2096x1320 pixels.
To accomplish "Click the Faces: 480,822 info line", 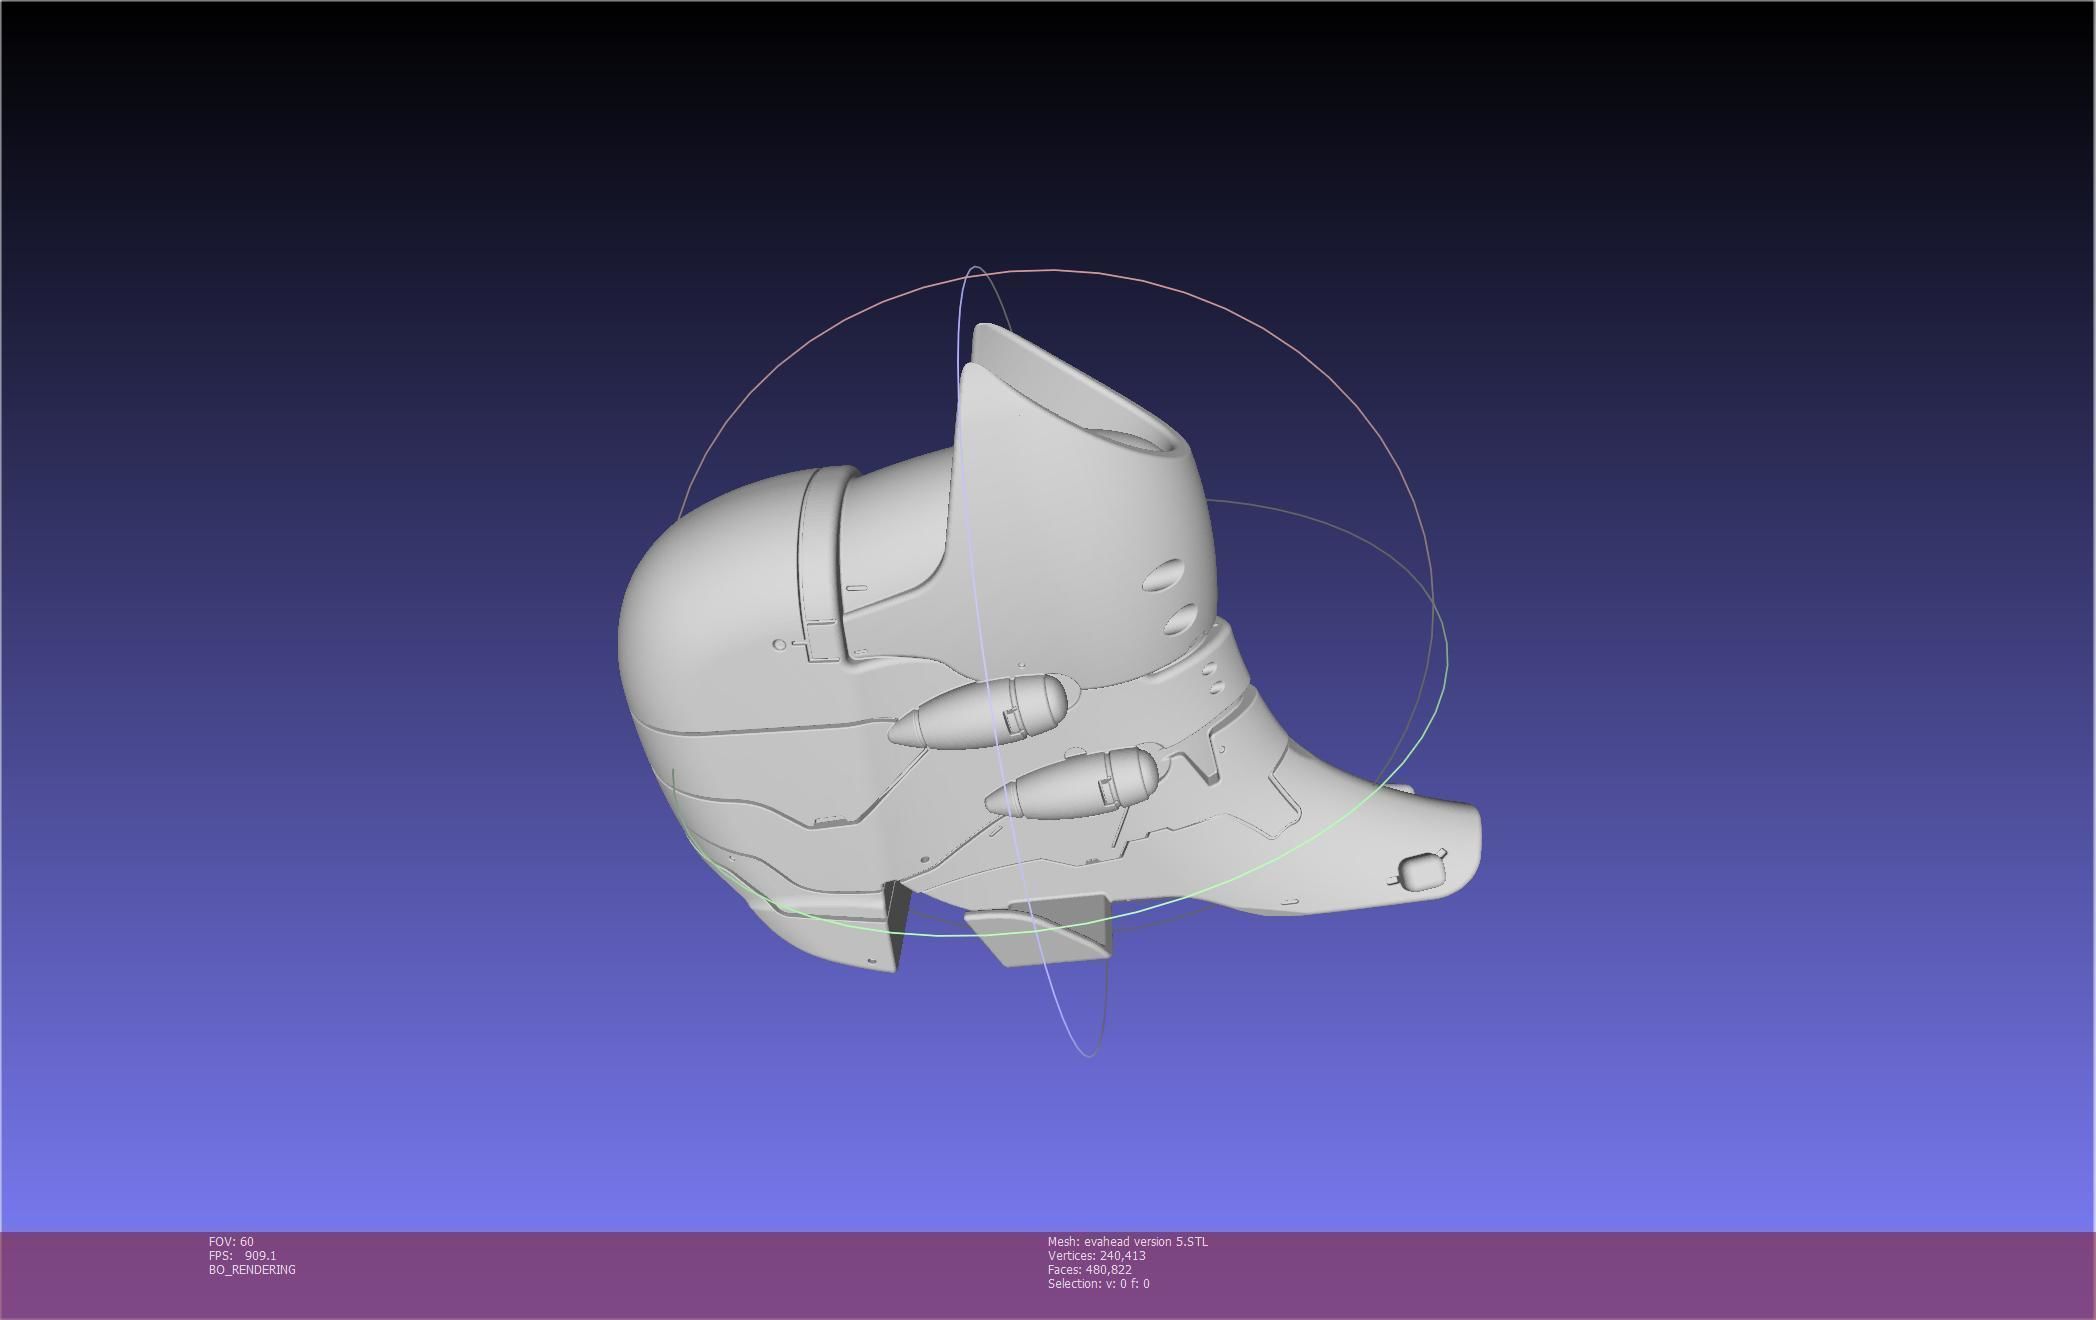I will (x=1089, y=1269).
